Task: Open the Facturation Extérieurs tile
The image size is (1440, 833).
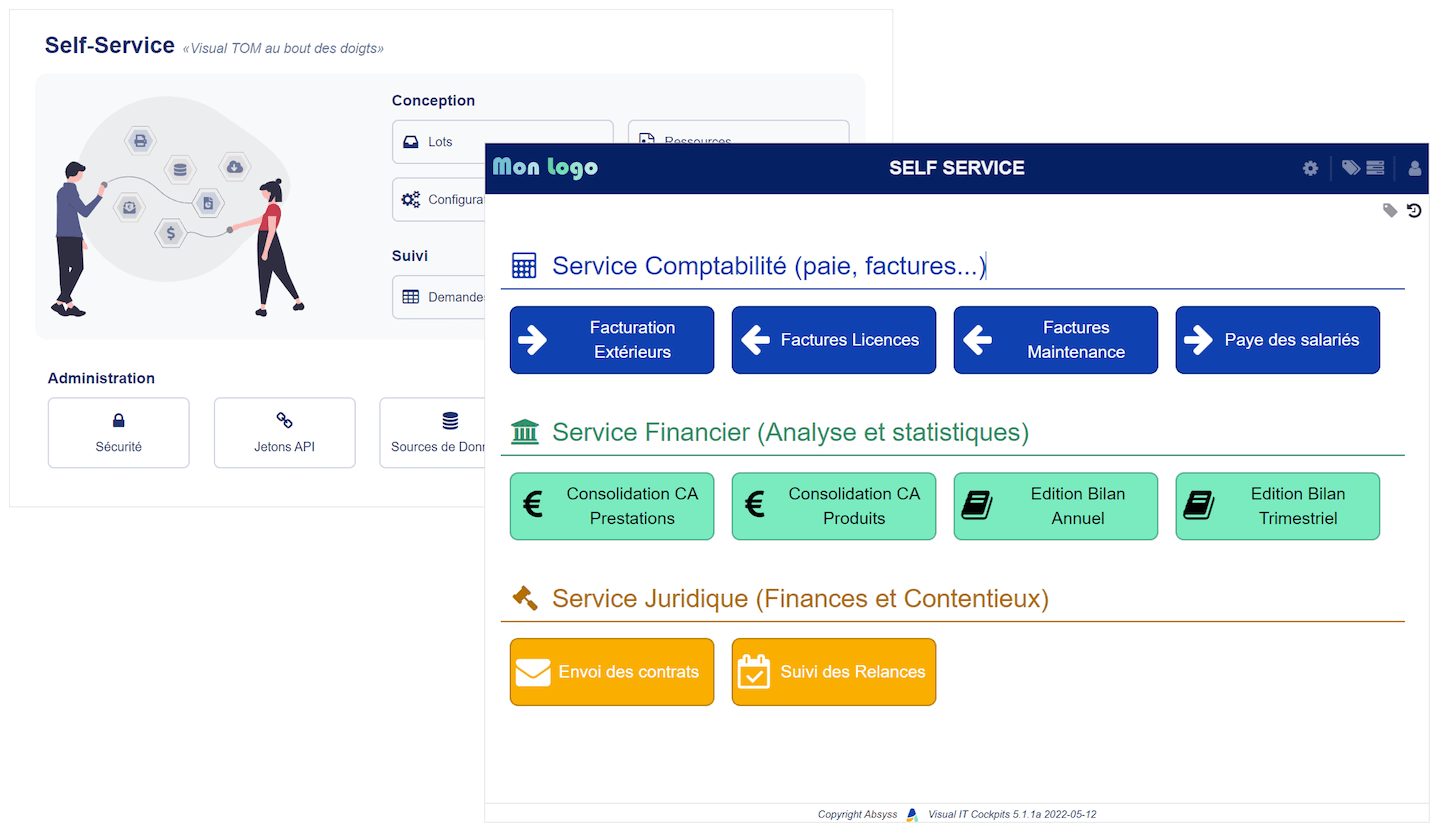Action: pyautogui.click(x=611, y=340)
